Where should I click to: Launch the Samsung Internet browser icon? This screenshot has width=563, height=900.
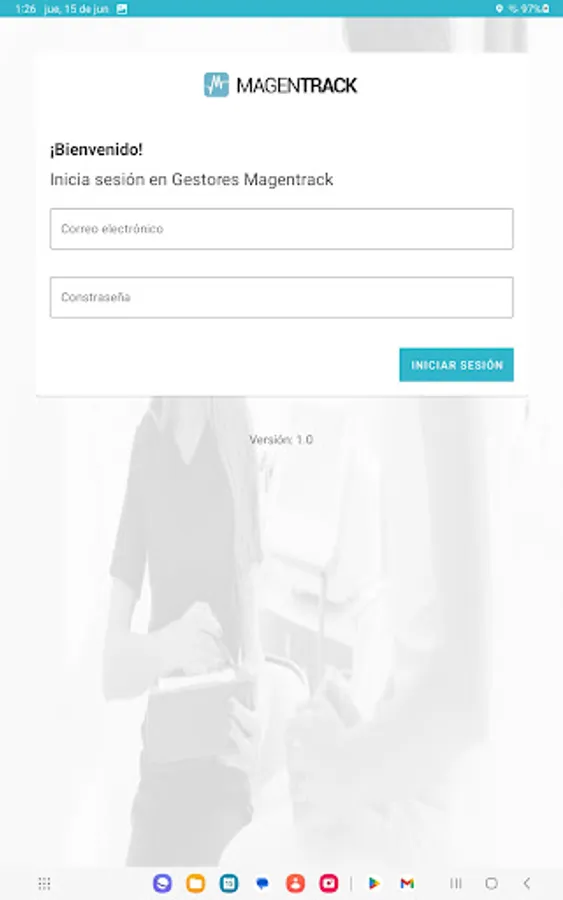coord(162,883)
